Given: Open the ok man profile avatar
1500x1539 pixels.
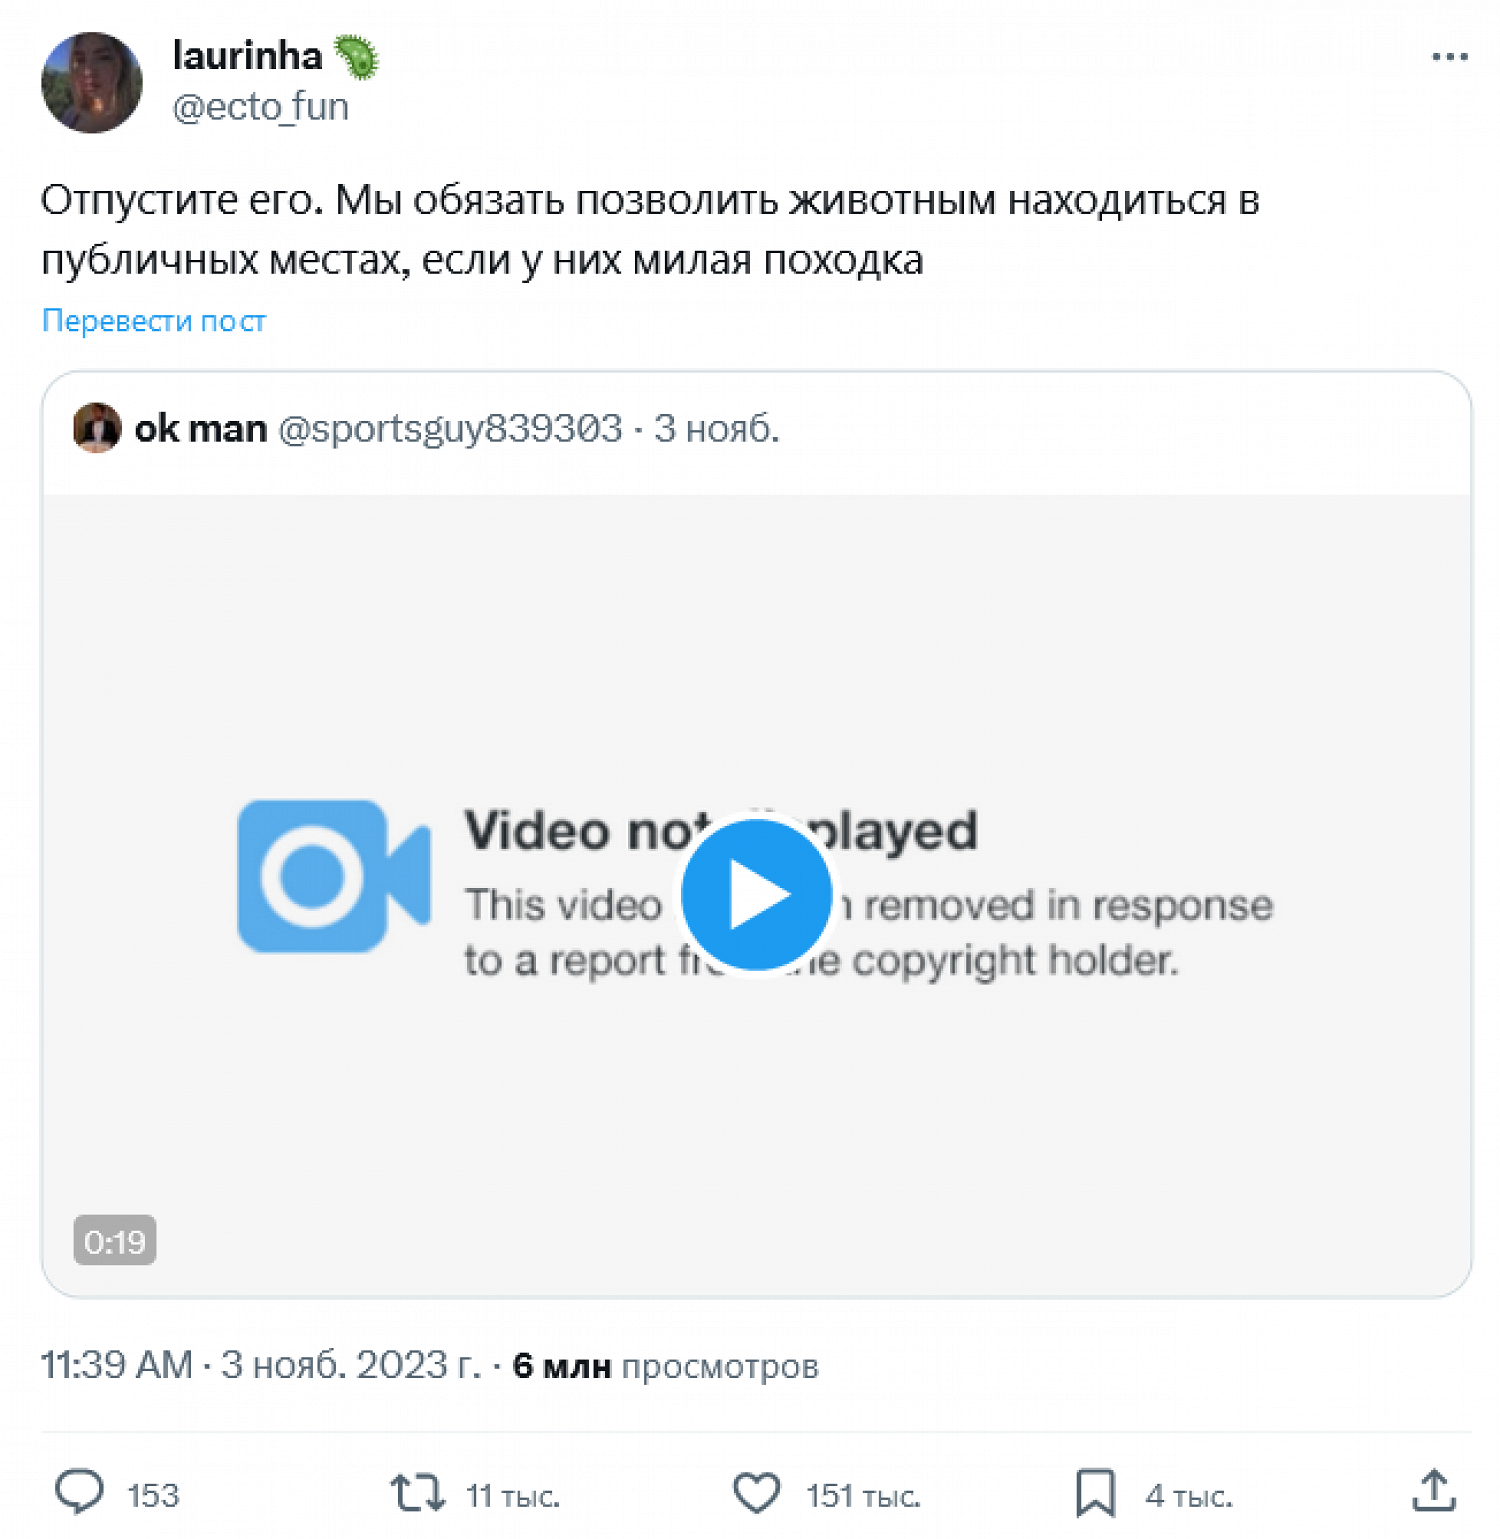Looking at the screenshot, I should (x=97, y=428).
